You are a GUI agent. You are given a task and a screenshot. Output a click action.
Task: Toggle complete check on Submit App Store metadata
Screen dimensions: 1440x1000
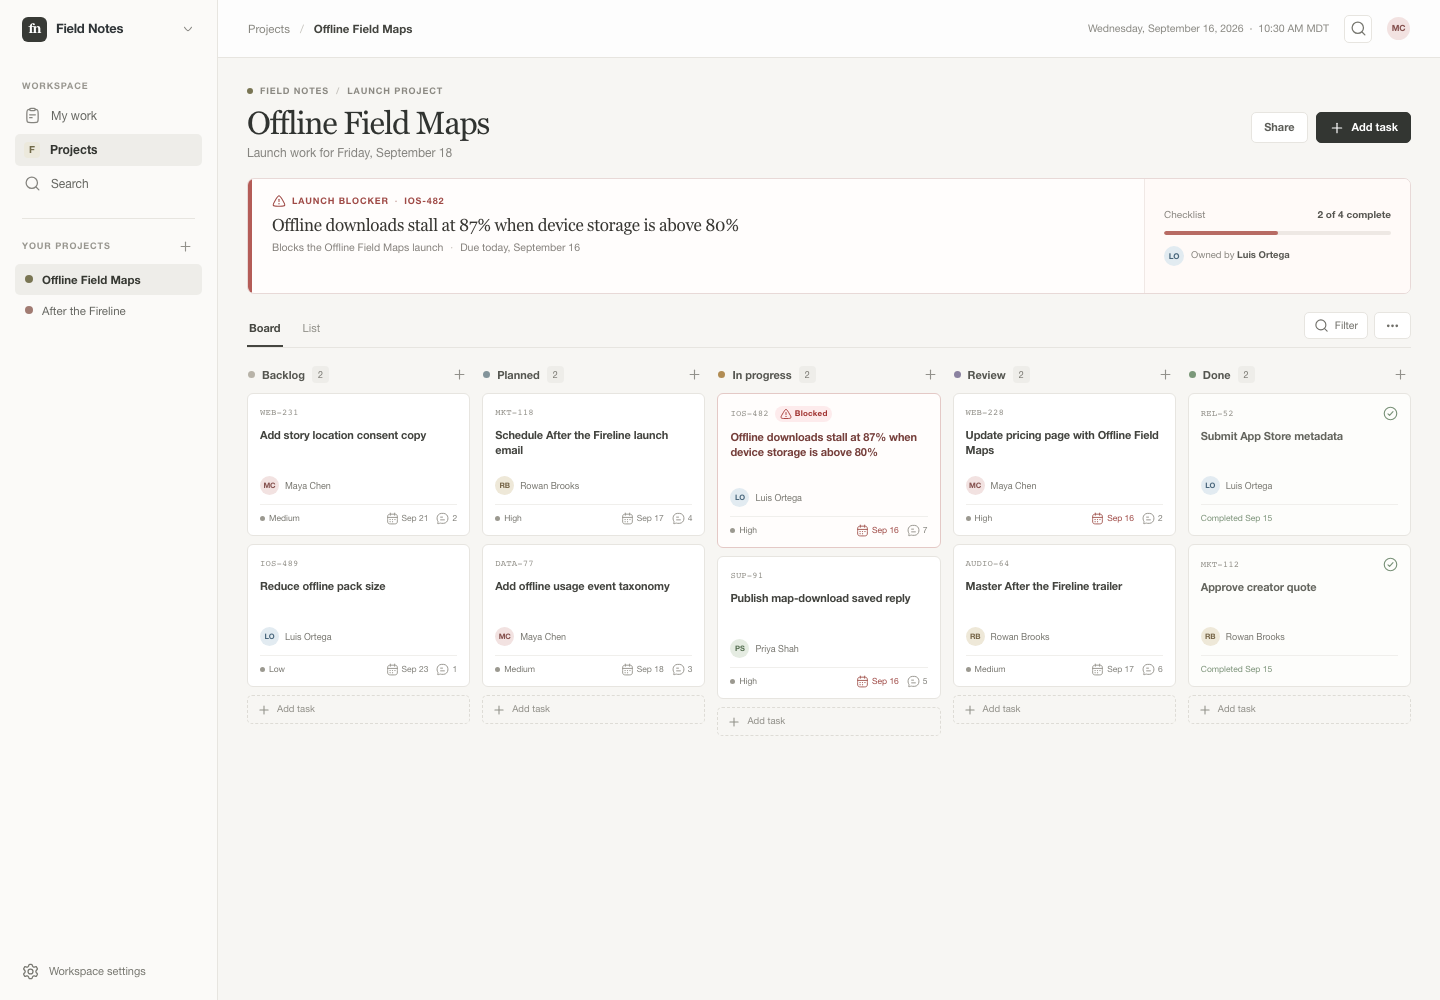coord(1390,413)
